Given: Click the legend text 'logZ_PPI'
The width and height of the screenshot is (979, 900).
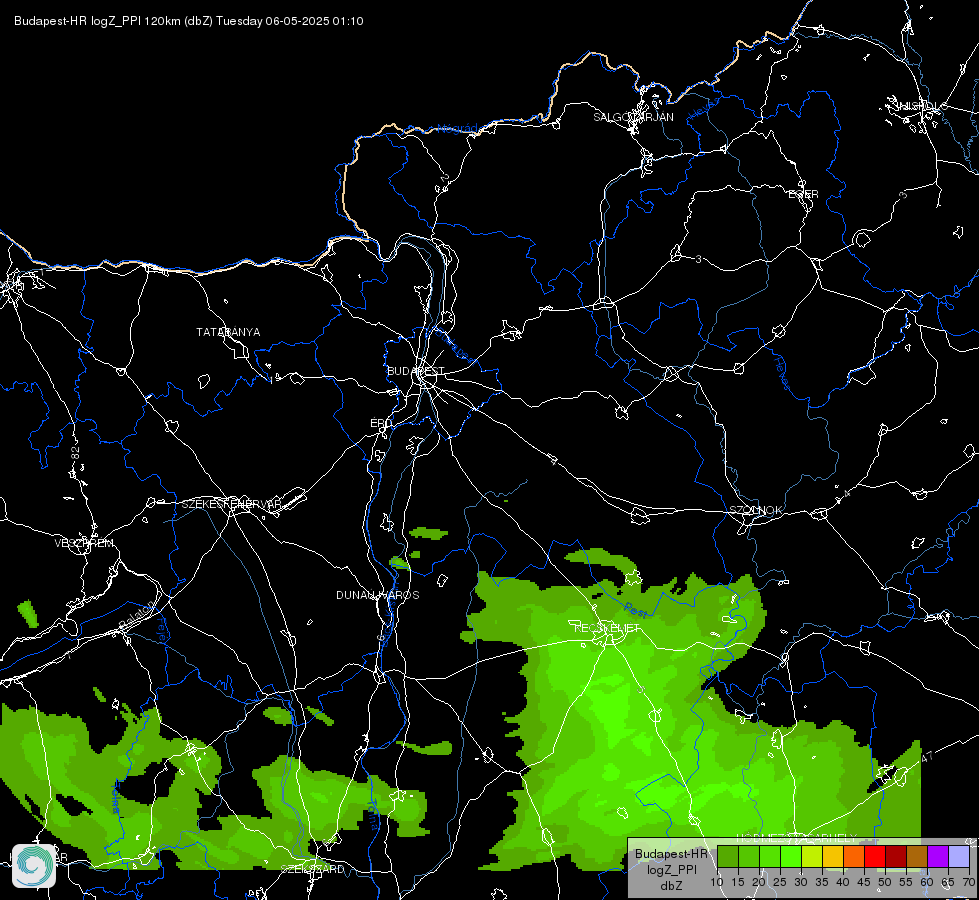Looking at the screenshot, I should 672,870.
